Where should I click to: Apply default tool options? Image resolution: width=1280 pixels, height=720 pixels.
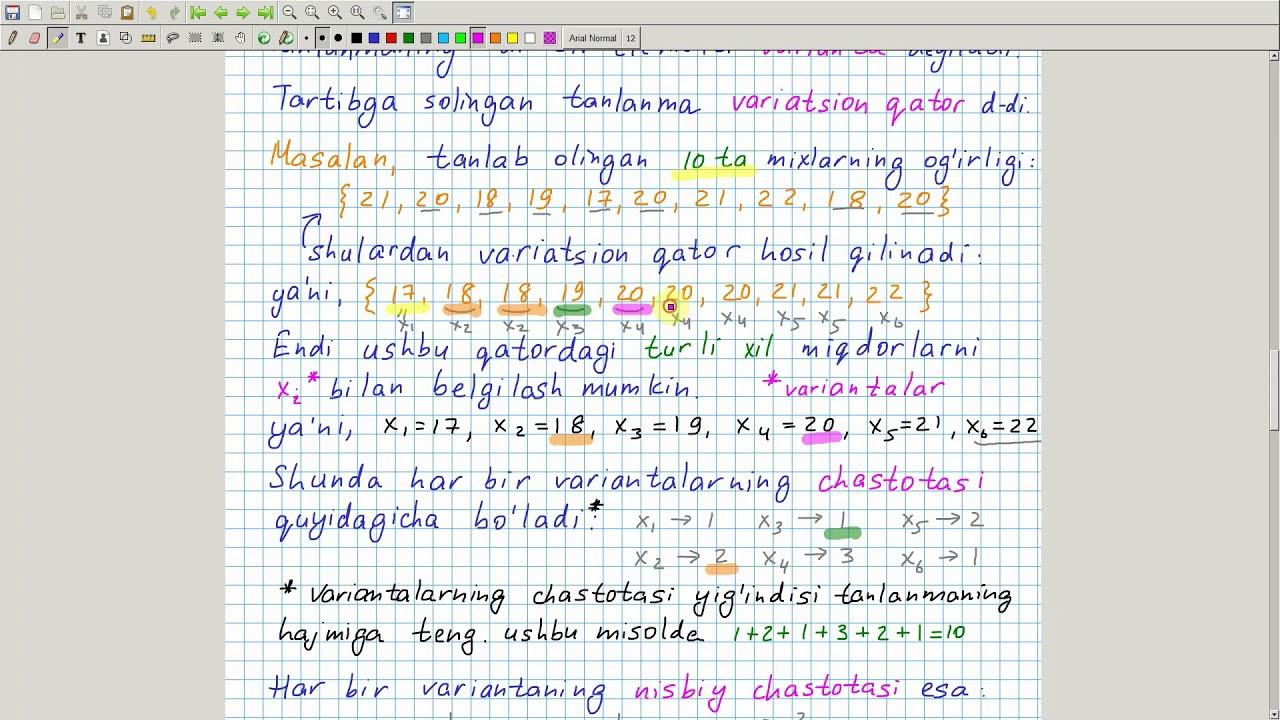[264, 38]
